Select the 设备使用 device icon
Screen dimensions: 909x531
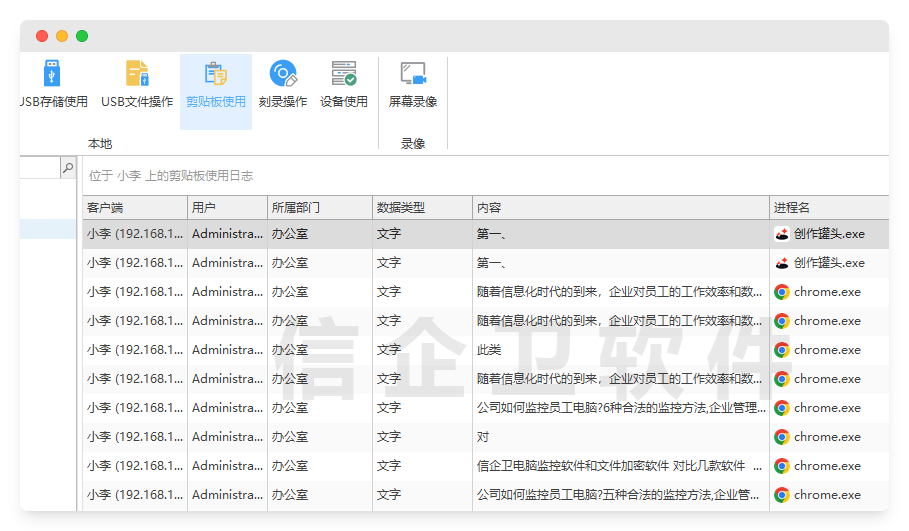click(x=344, y=75)
